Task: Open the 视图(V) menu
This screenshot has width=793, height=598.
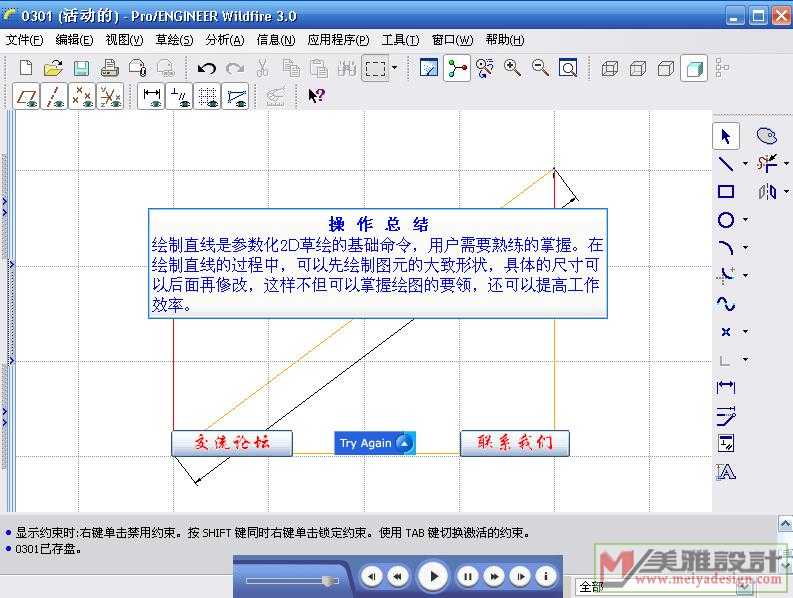Action: [124, 40]
